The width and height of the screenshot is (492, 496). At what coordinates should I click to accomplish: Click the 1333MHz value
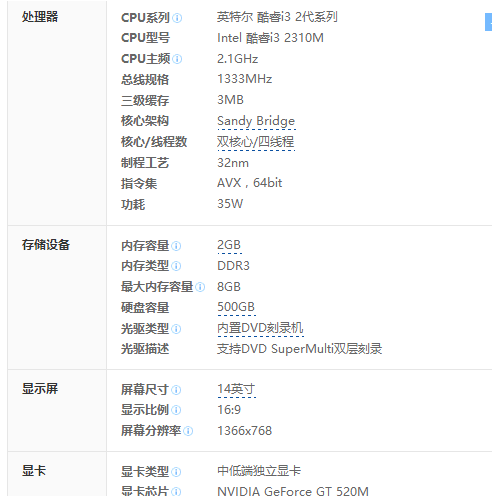coord(245,79)
